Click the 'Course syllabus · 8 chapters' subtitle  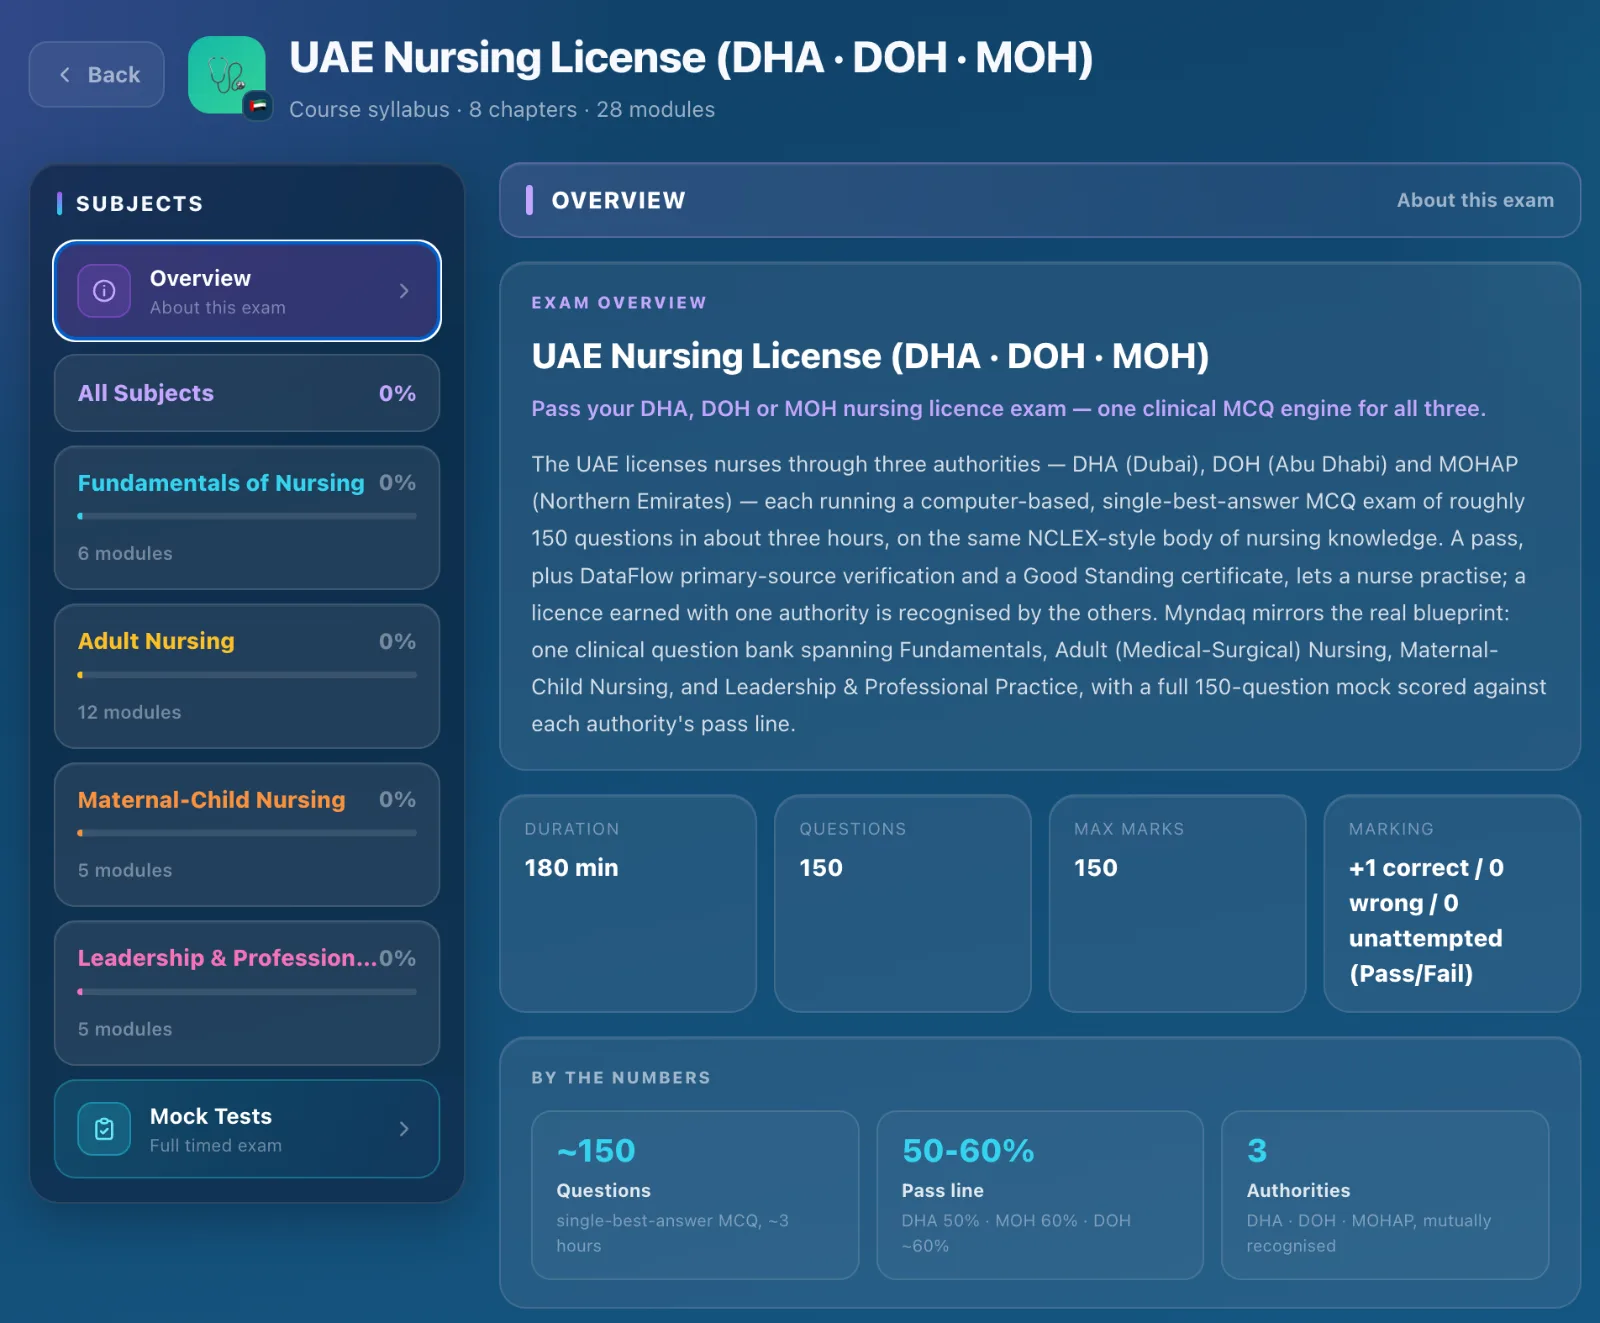pos(502,110)
